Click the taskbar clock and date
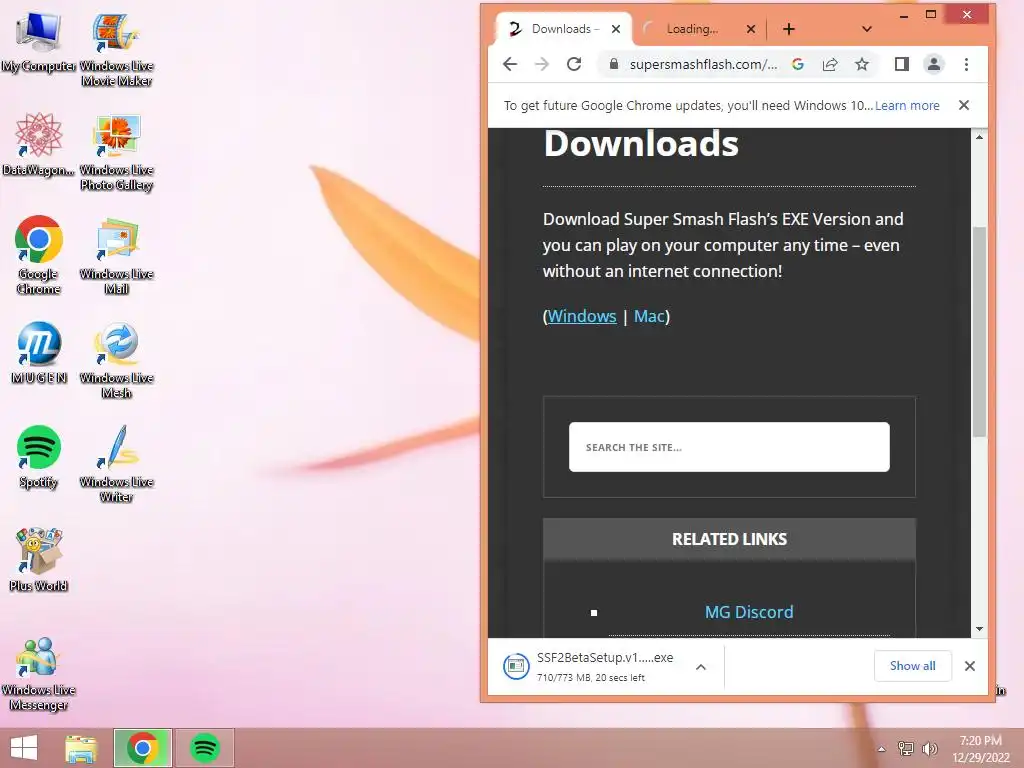This screenshot has width=1024, height=768. (x=980, y=748)
